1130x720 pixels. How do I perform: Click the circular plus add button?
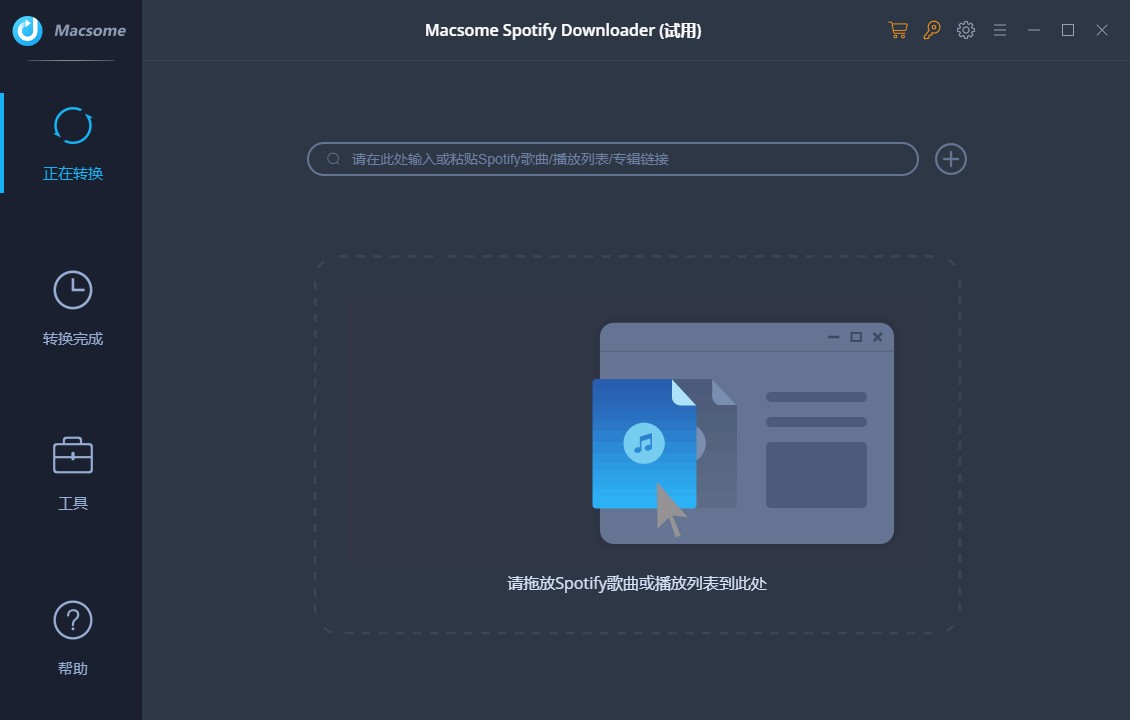point(950,159)
